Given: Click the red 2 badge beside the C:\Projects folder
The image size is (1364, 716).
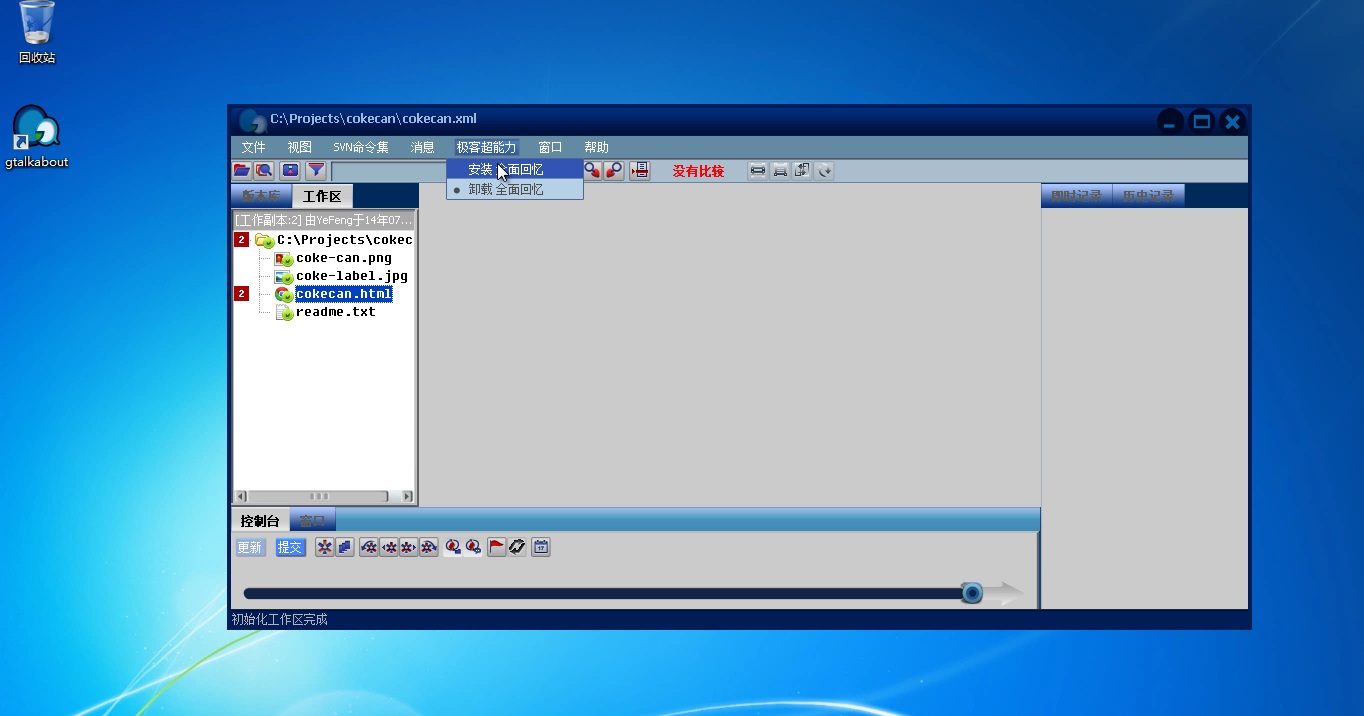Looking at the screenshot, I should (241, 240).
